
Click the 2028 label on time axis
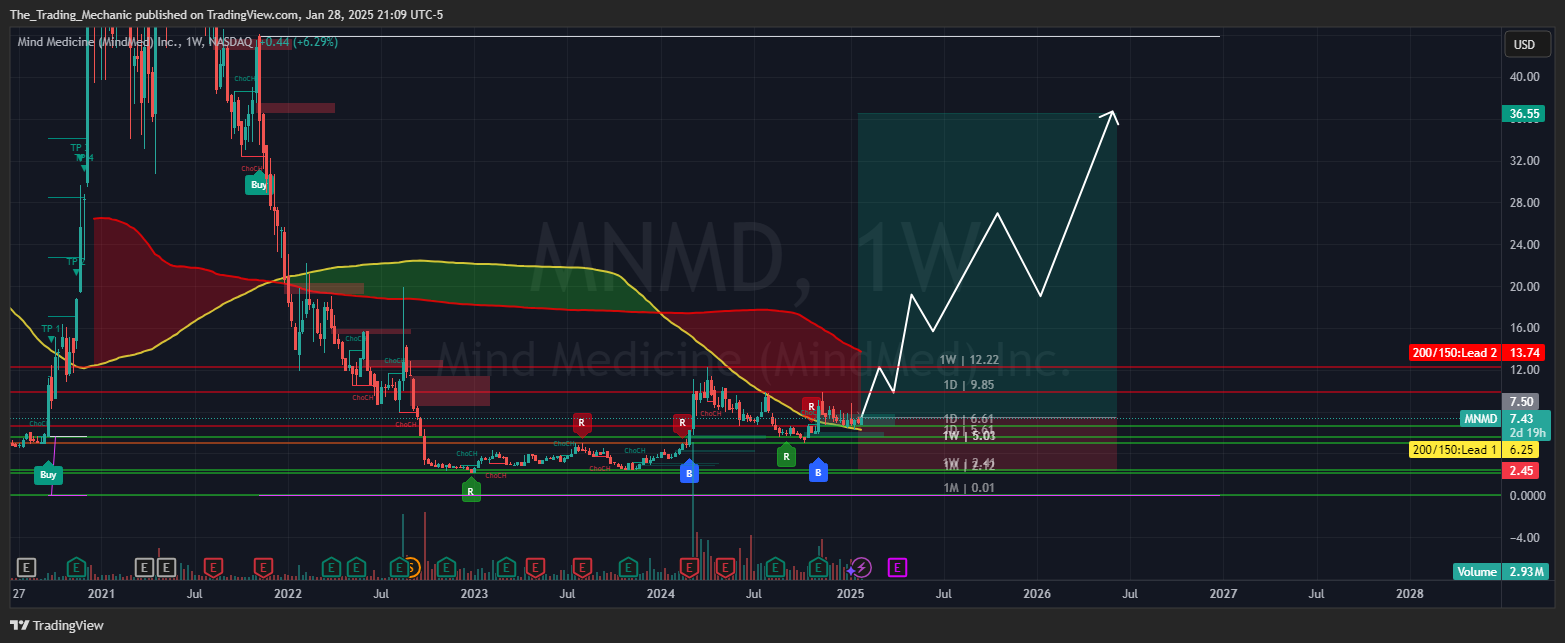1409,593
